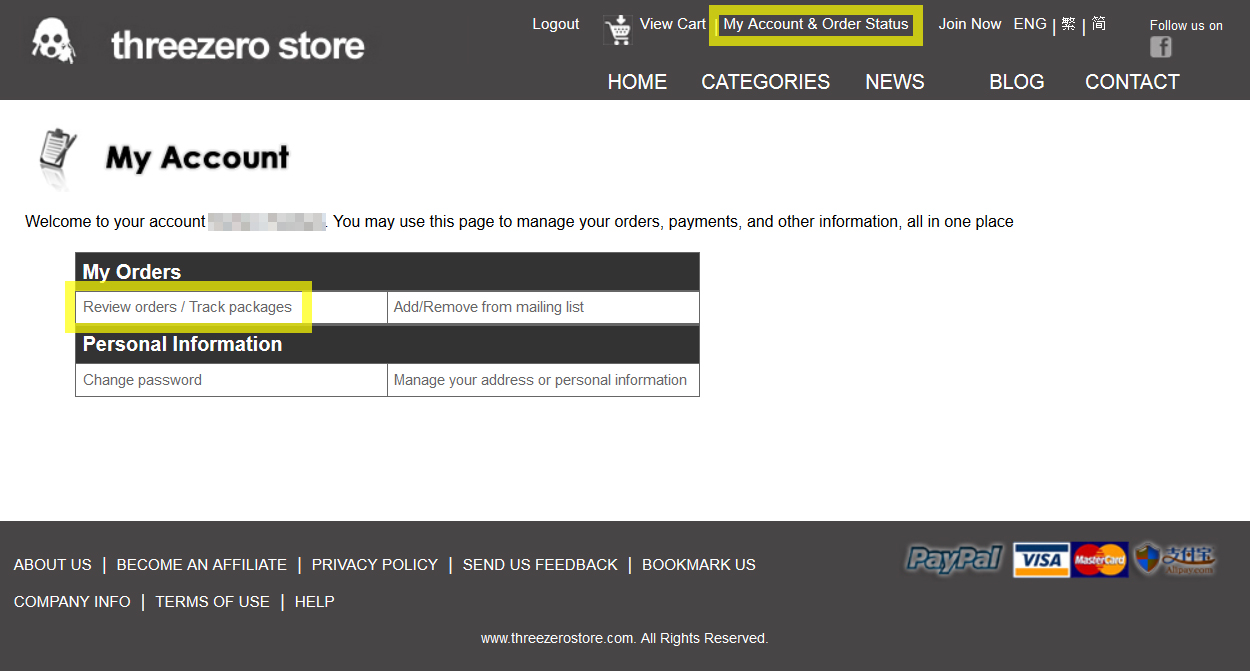Switch language to Traditional Chinese 繁
1250x671 pixels.
tap(1068, 24)
